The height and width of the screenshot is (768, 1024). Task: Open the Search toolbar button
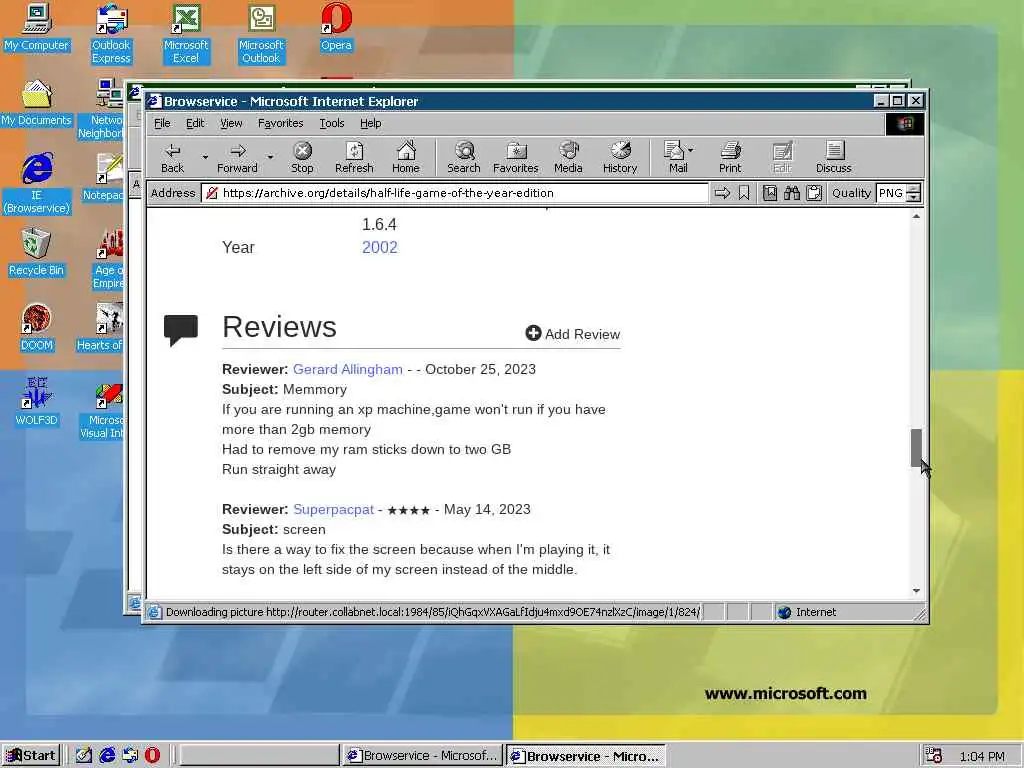coord(464,158)
